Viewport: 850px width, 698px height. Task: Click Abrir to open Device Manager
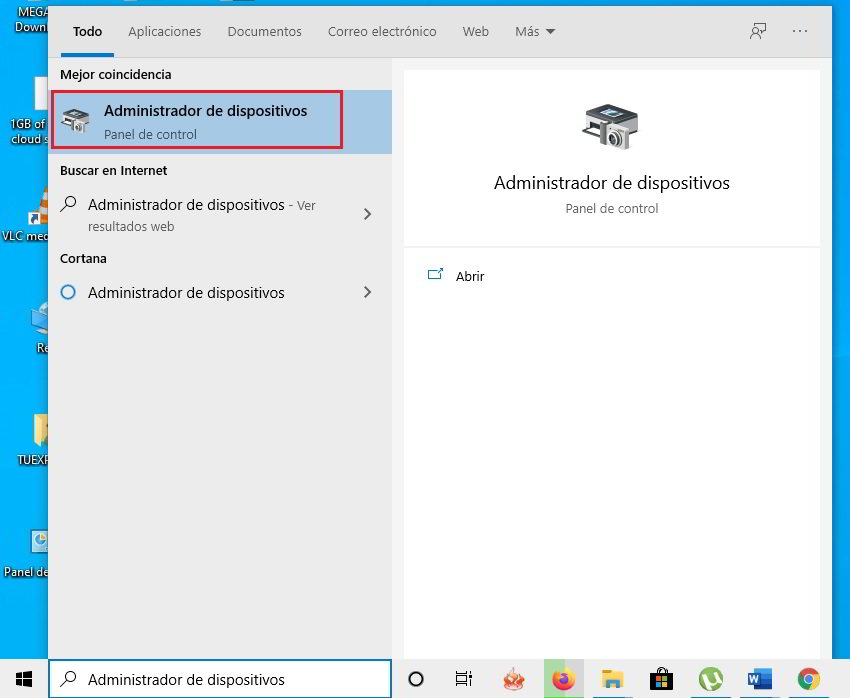coord(469,276)
